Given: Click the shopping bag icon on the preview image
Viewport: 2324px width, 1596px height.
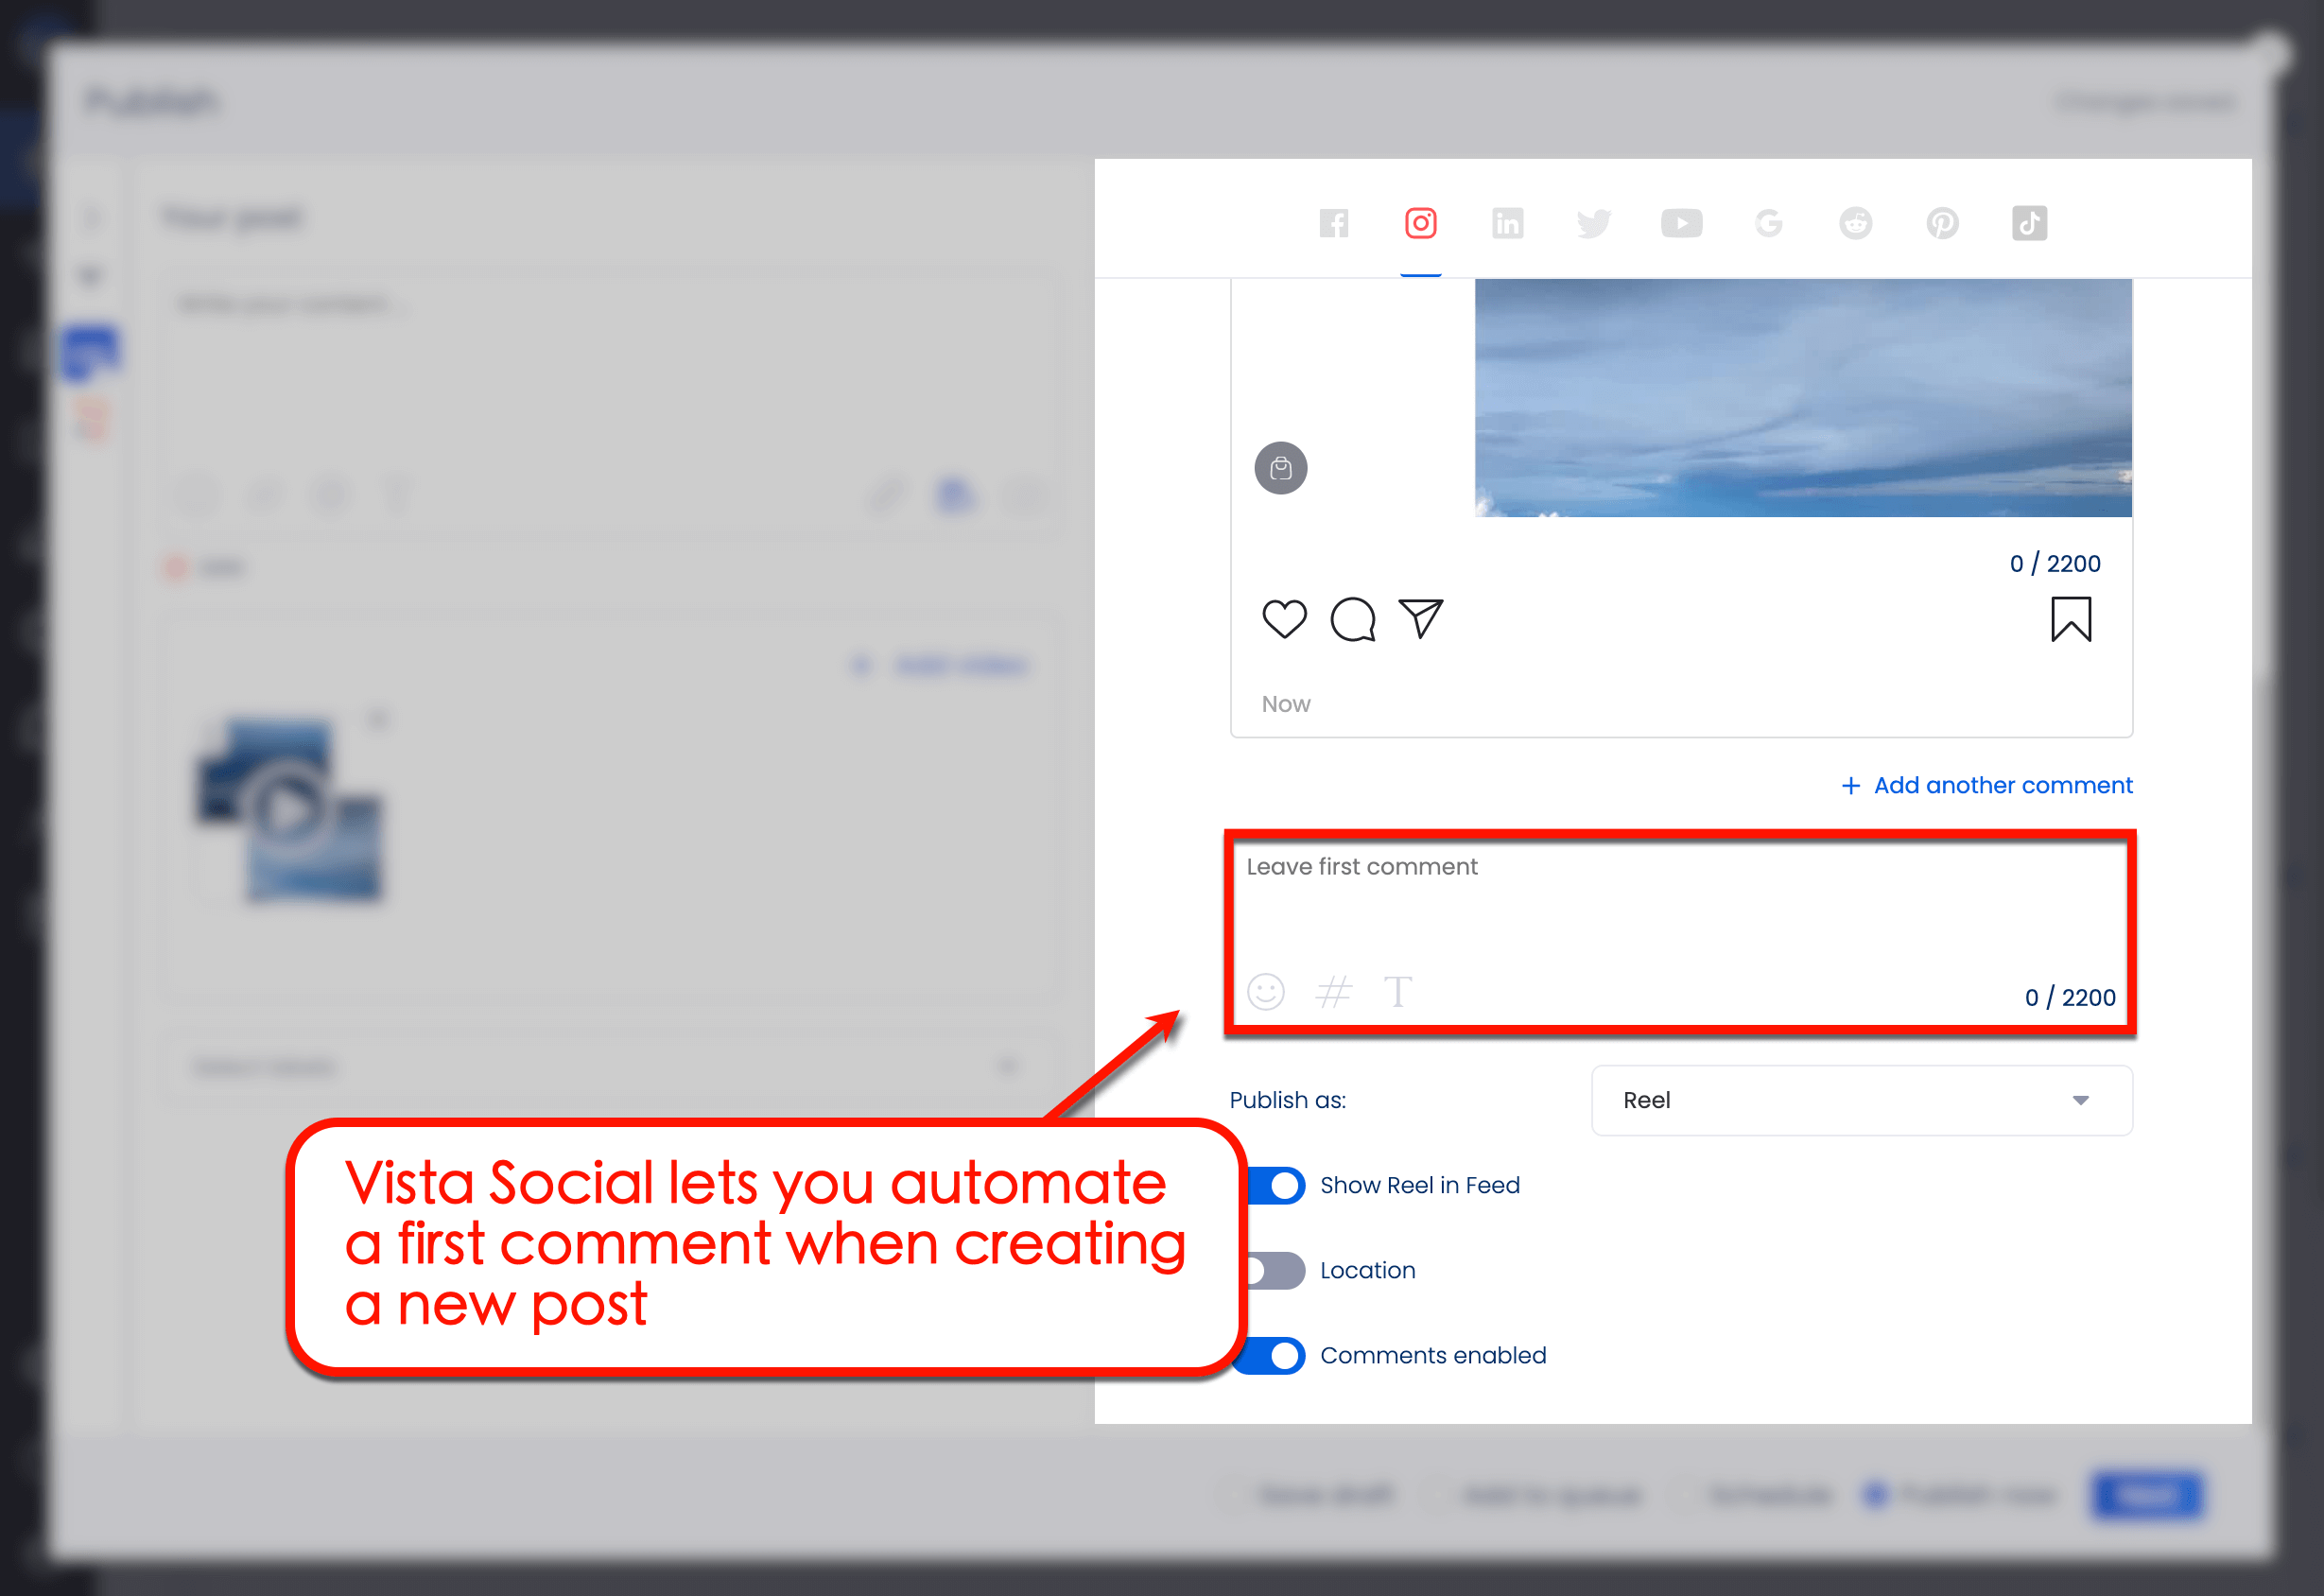Looking at the screenshot, I should 1281,467.
